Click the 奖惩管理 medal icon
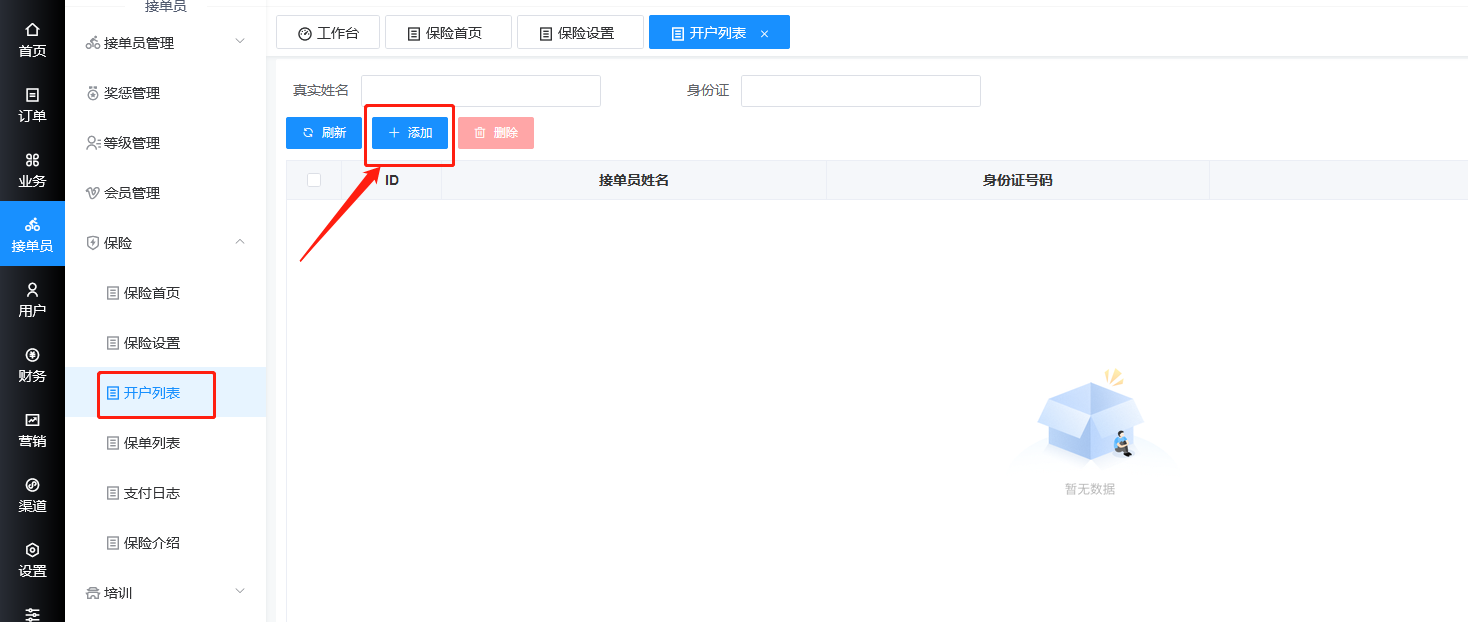 [93, 93]
